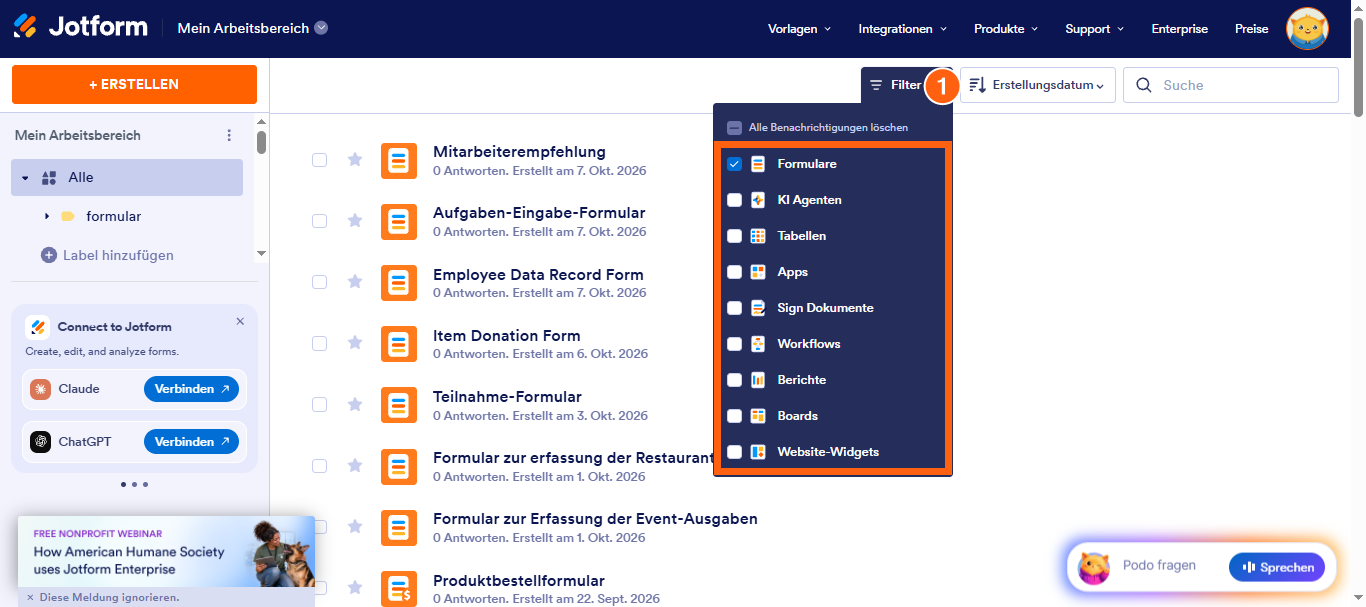1366x607 pixels.
Task: Click the Apps icon in filter
Action: [758, 272]
